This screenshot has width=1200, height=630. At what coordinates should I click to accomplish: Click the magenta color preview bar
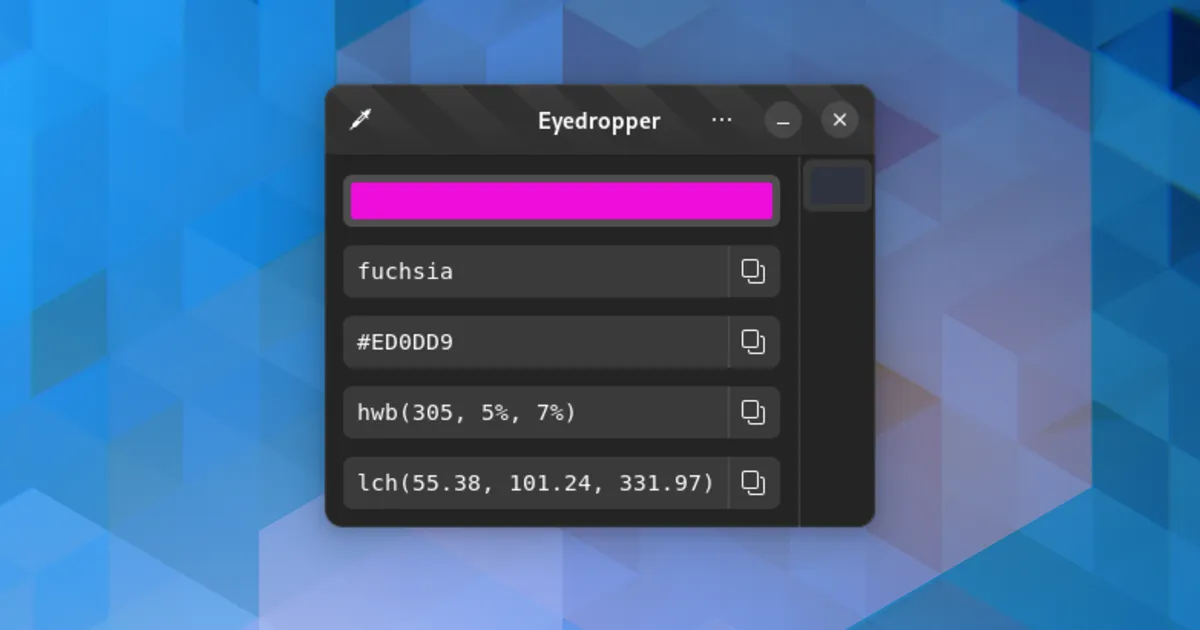point(561,201)
